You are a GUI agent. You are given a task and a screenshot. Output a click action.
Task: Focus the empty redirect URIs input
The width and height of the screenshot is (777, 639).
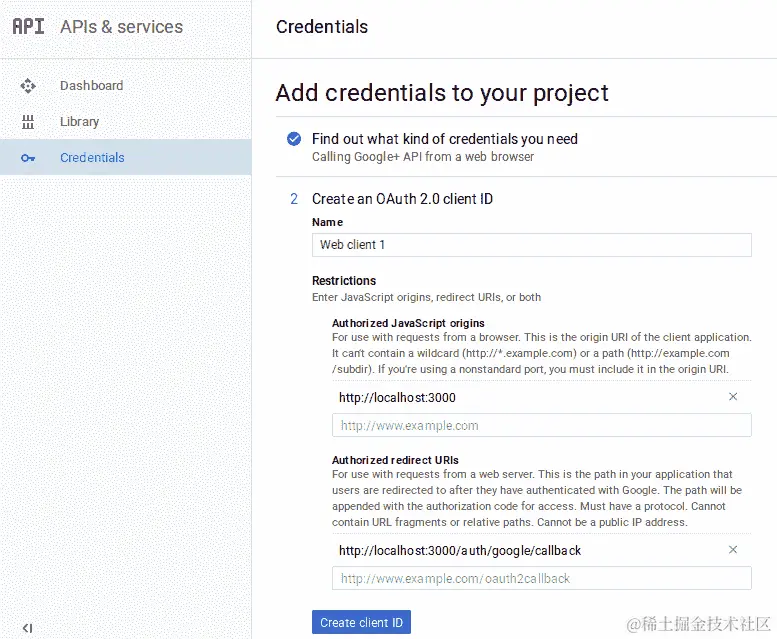tap(541, 579)
